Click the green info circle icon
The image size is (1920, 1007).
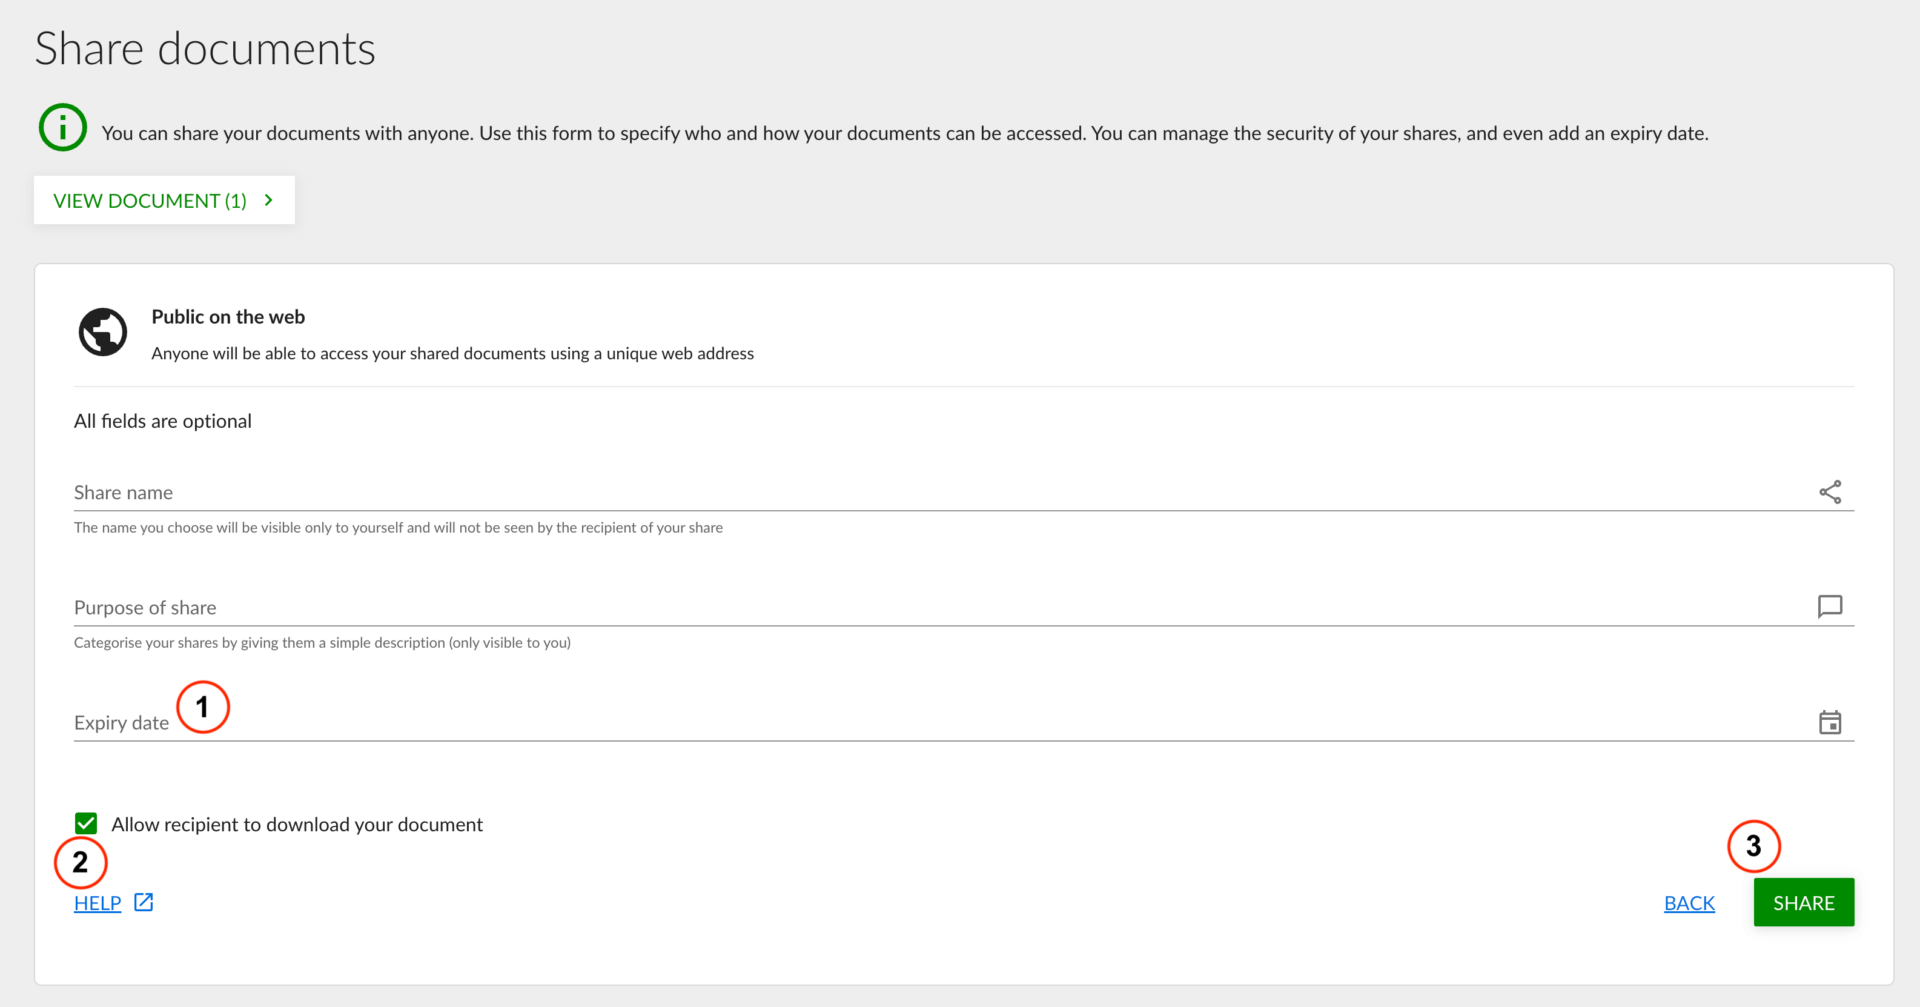[x=62, y=128]
